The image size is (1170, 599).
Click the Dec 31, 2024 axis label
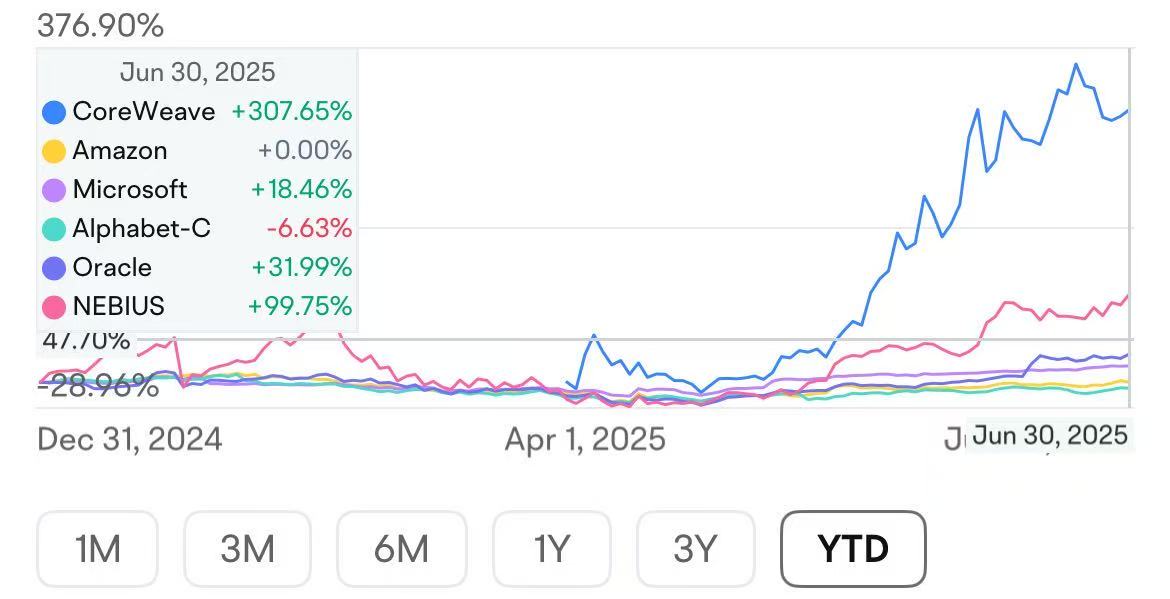pos(130,439)
